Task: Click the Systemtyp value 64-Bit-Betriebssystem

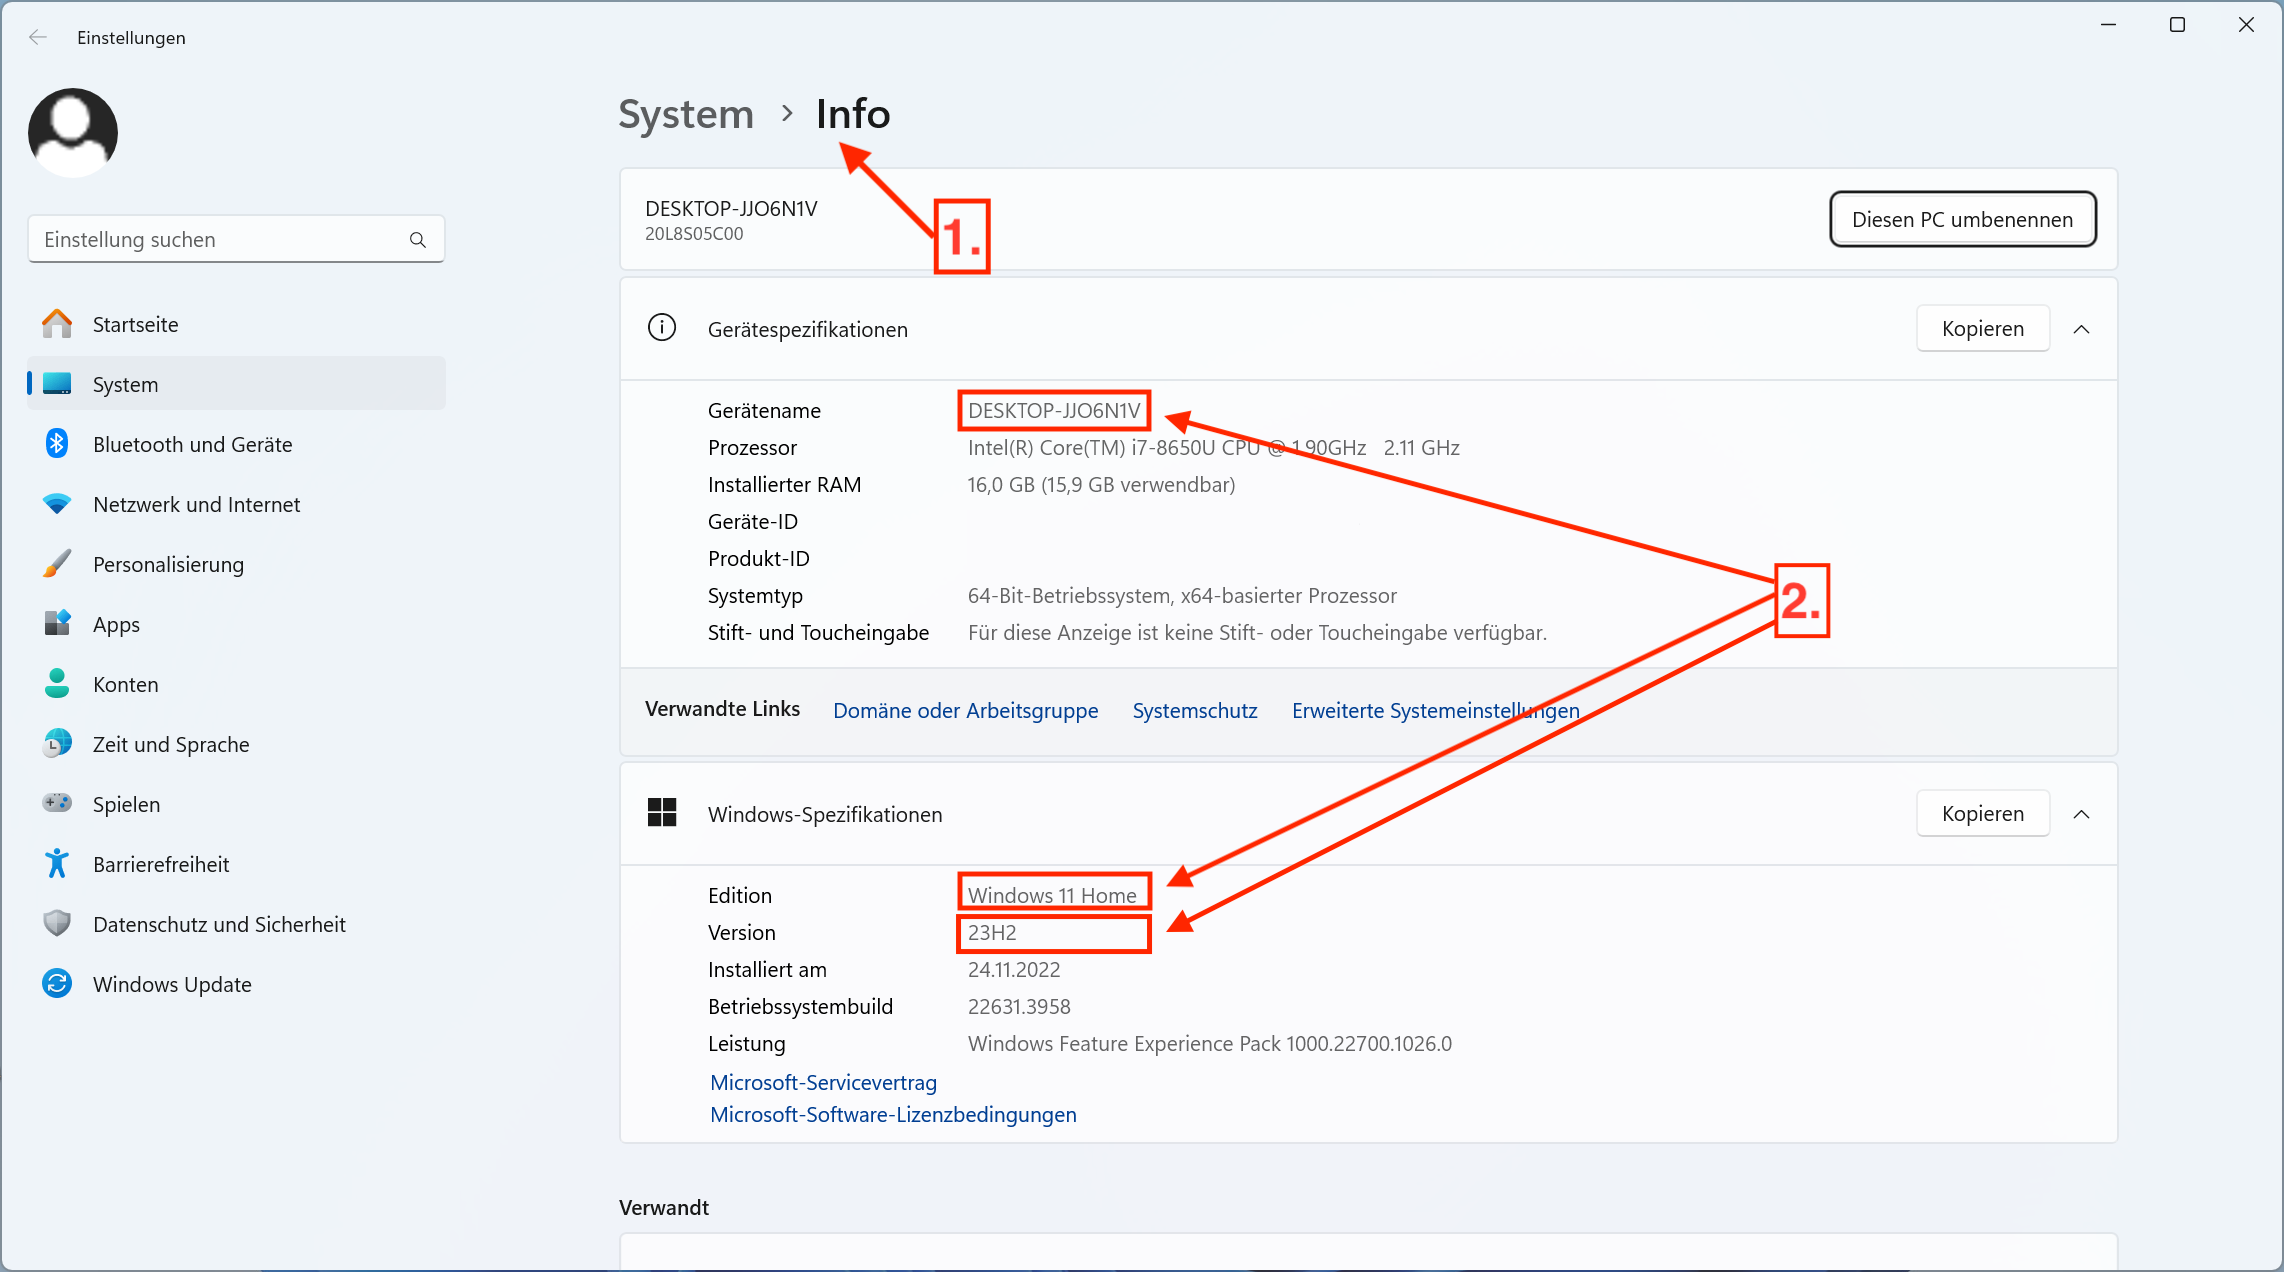Action: coord(1182,595)
